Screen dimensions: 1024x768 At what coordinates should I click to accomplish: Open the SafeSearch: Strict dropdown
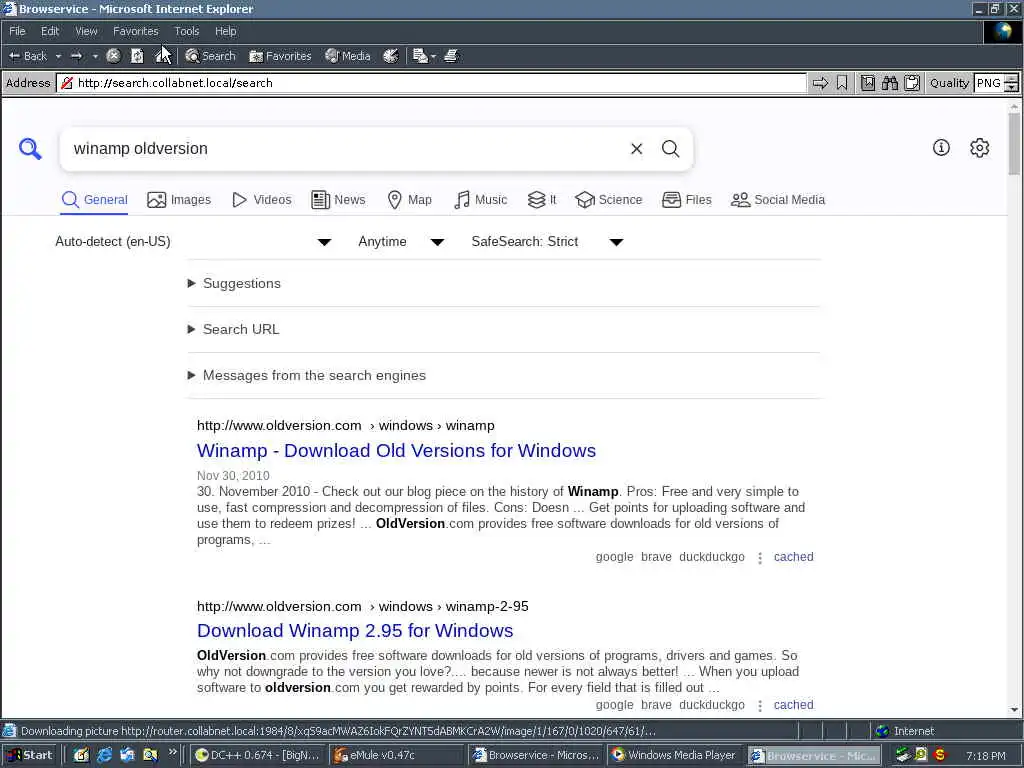pos(547,242)
